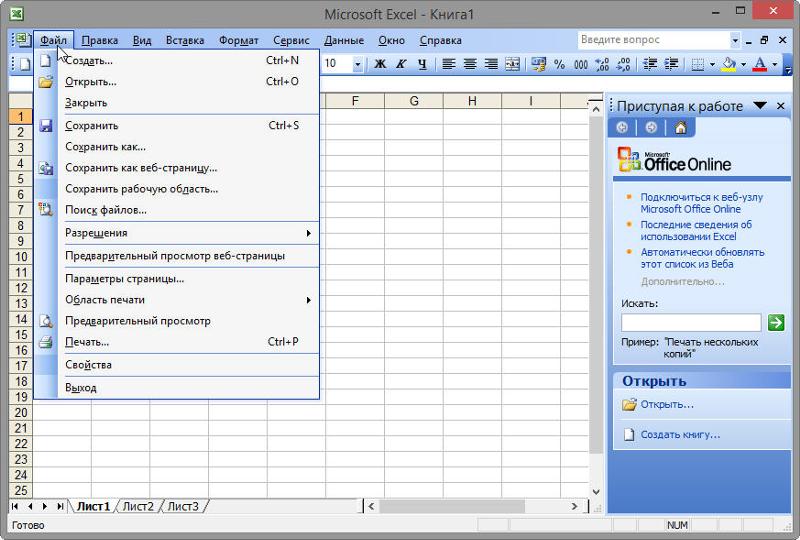Click the 'Открыть...' link in task pane

point(667,404)
